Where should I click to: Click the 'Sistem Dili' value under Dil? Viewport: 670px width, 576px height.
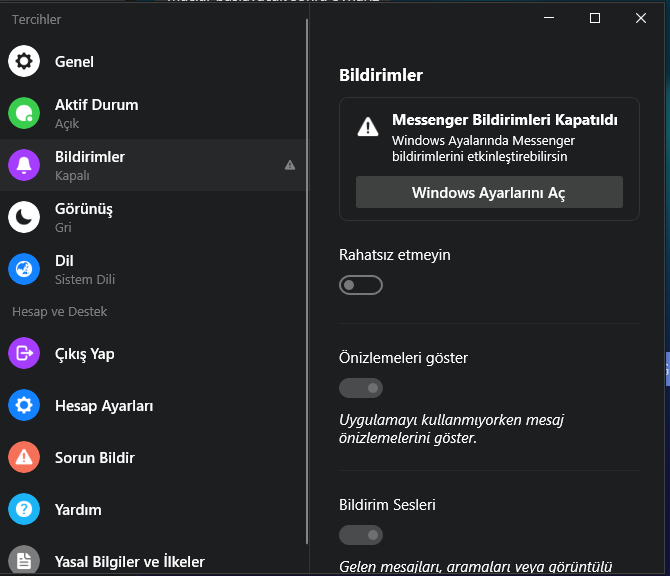(85, 279)
